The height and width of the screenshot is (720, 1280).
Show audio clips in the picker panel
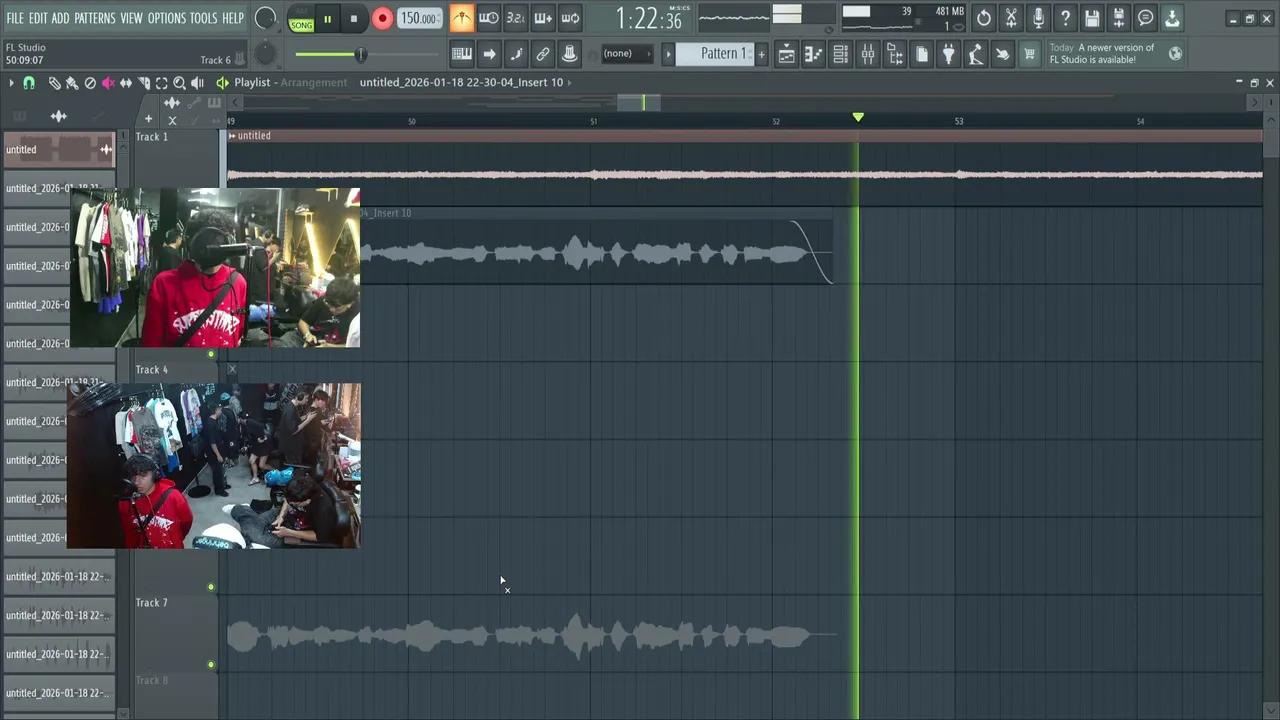tap(59, 117)
